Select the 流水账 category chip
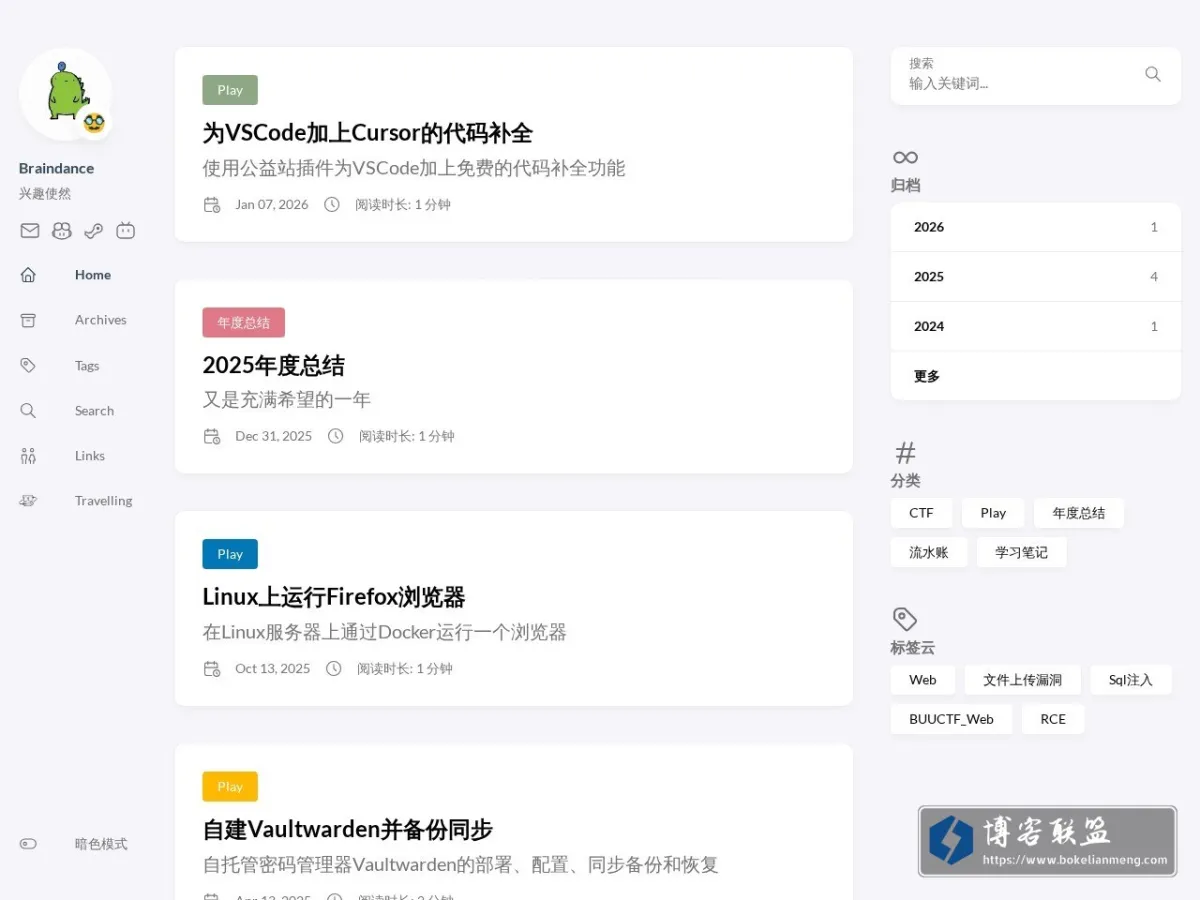The image size is (1200, 900). tap(929, 552)
